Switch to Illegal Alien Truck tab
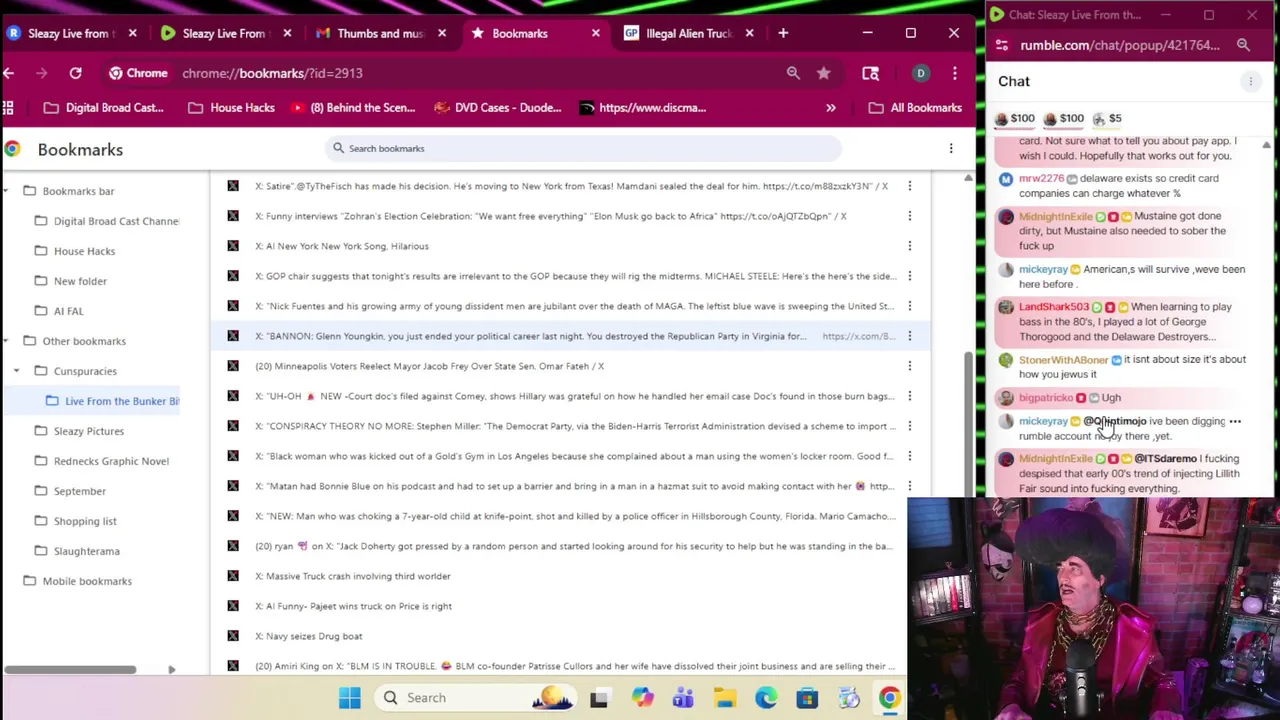The image size is (1280, 720). click(x=688, y=33)
